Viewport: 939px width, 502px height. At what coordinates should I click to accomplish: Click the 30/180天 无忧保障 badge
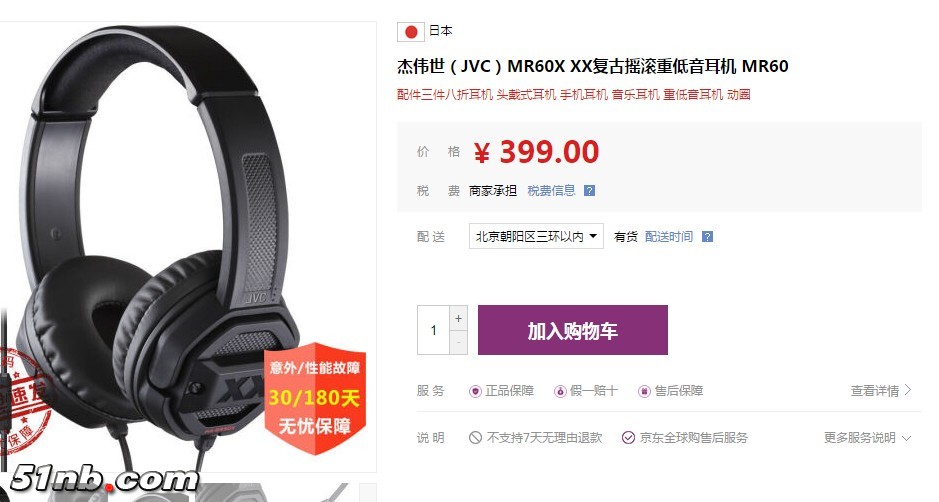point(314,397)
